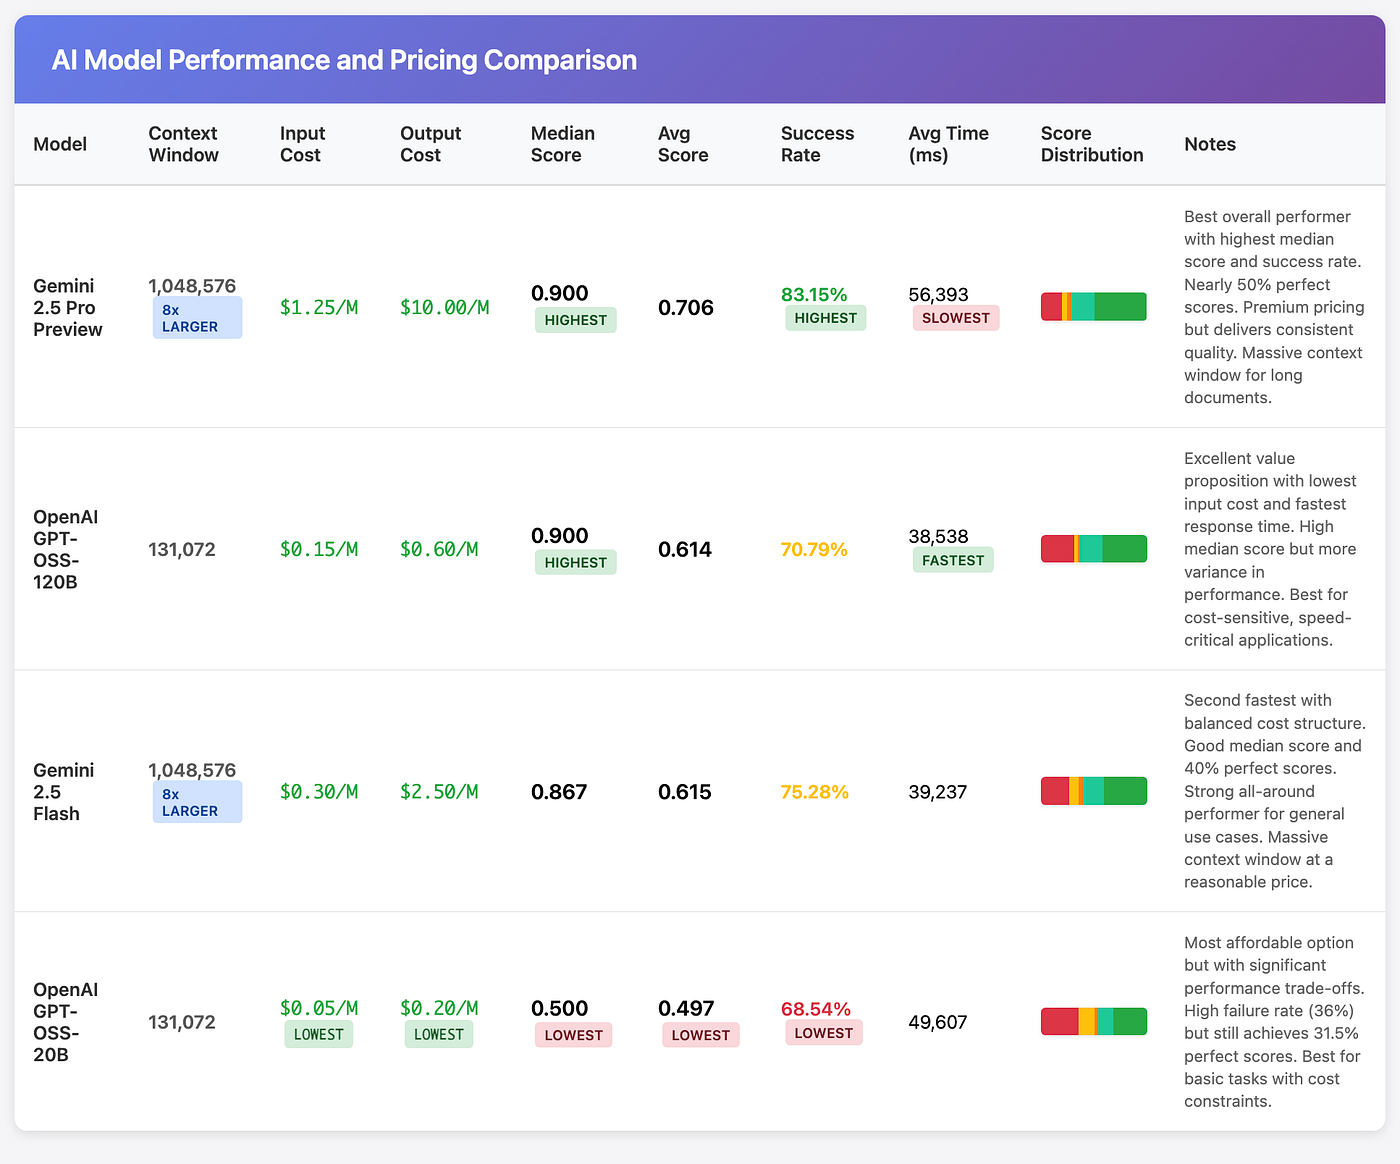Image resolution: width=1400 pixels, height=1164 pixels.
Task: Click the LOWEST badge under the 0.497 average score
Action: [700, 1035]
